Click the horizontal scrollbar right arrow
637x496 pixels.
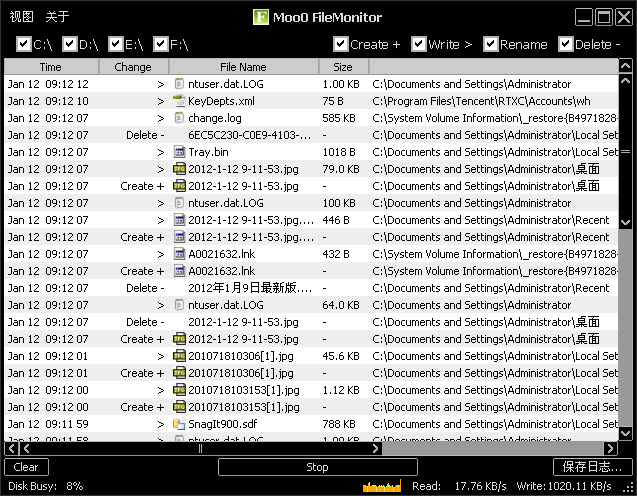pos(611,449)
